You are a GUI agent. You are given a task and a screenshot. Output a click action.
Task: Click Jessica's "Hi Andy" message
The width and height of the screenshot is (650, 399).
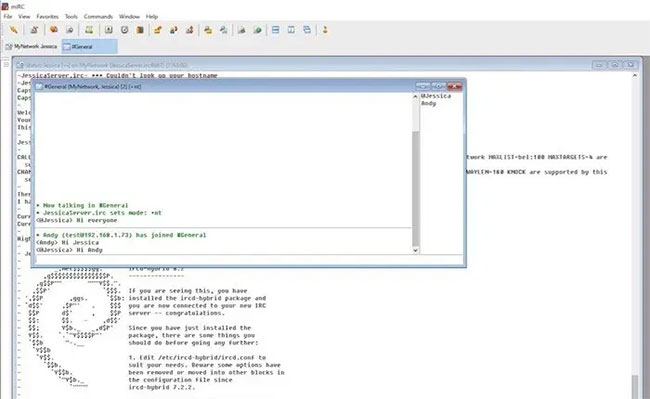coord(69,250)
